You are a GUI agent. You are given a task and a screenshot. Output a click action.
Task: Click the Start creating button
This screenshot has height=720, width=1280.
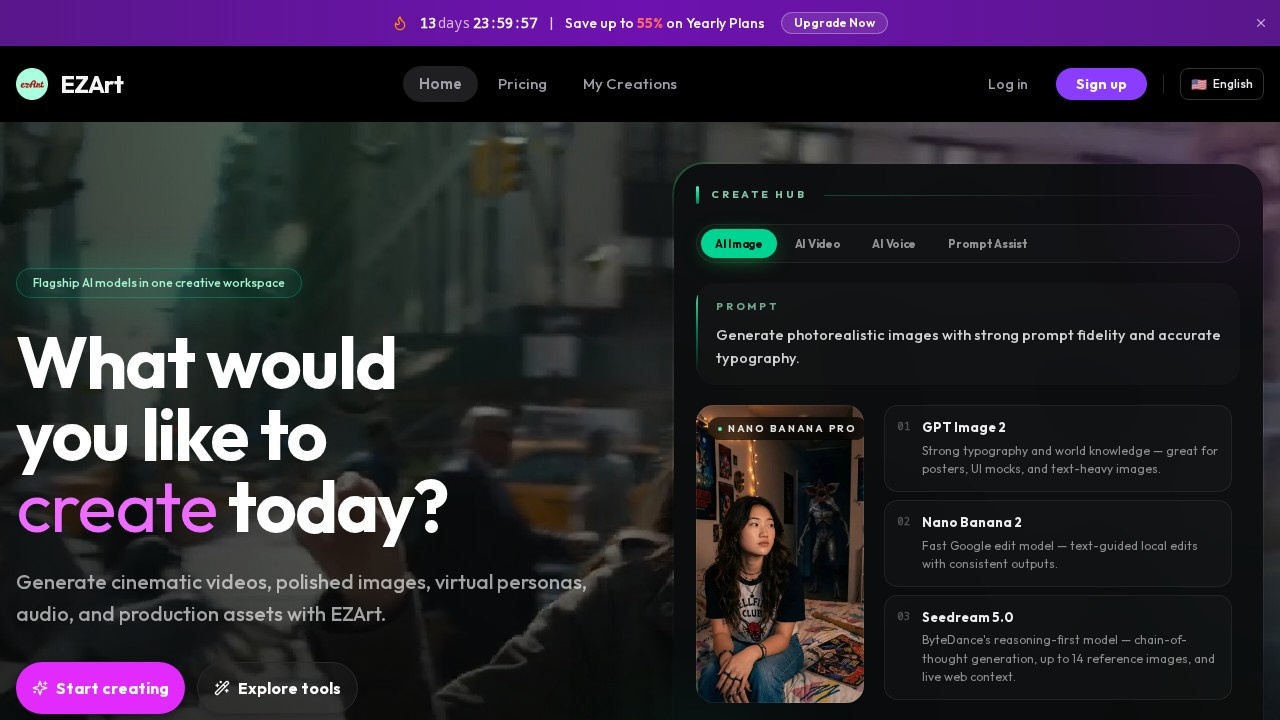click(100, 688)
